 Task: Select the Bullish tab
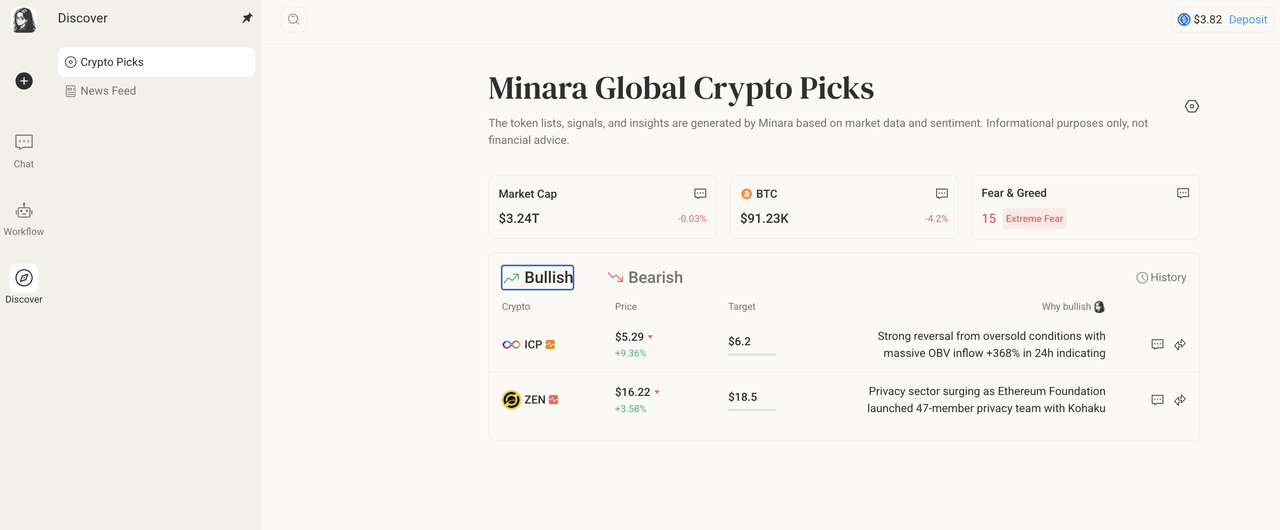tap(538, 278)
